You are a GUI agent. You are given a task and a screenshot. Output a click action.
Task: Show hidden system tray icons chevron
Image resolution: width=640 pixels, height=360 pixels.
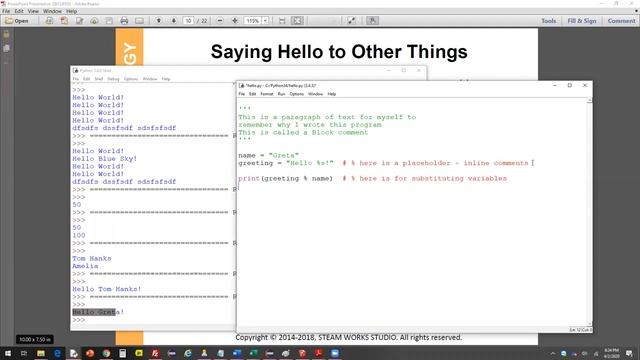point(553,353)
